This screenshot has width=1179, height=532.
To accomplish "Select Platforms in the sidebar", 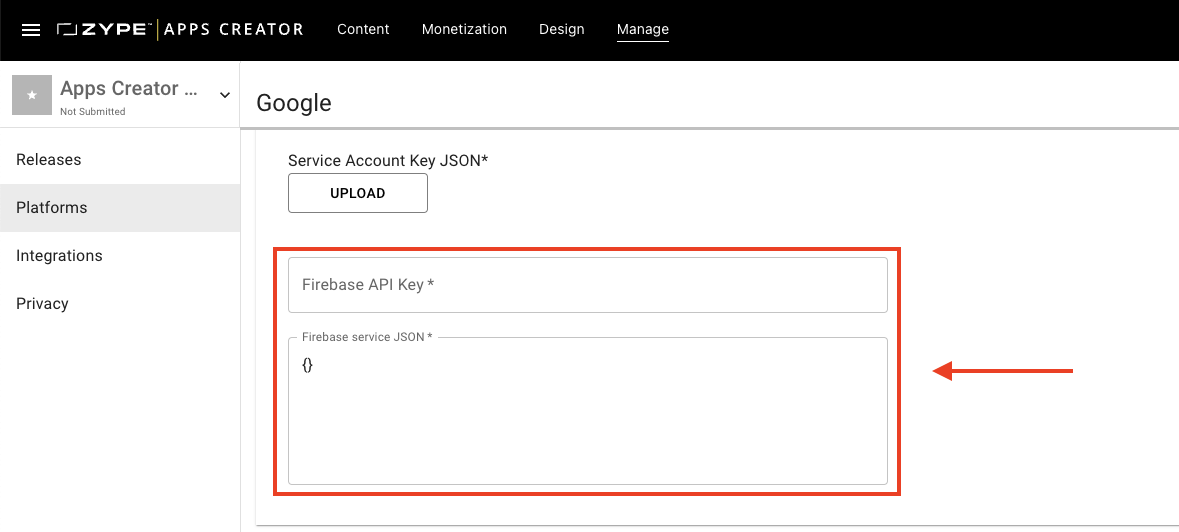I will pyautogui.click(x=120, y=207).
